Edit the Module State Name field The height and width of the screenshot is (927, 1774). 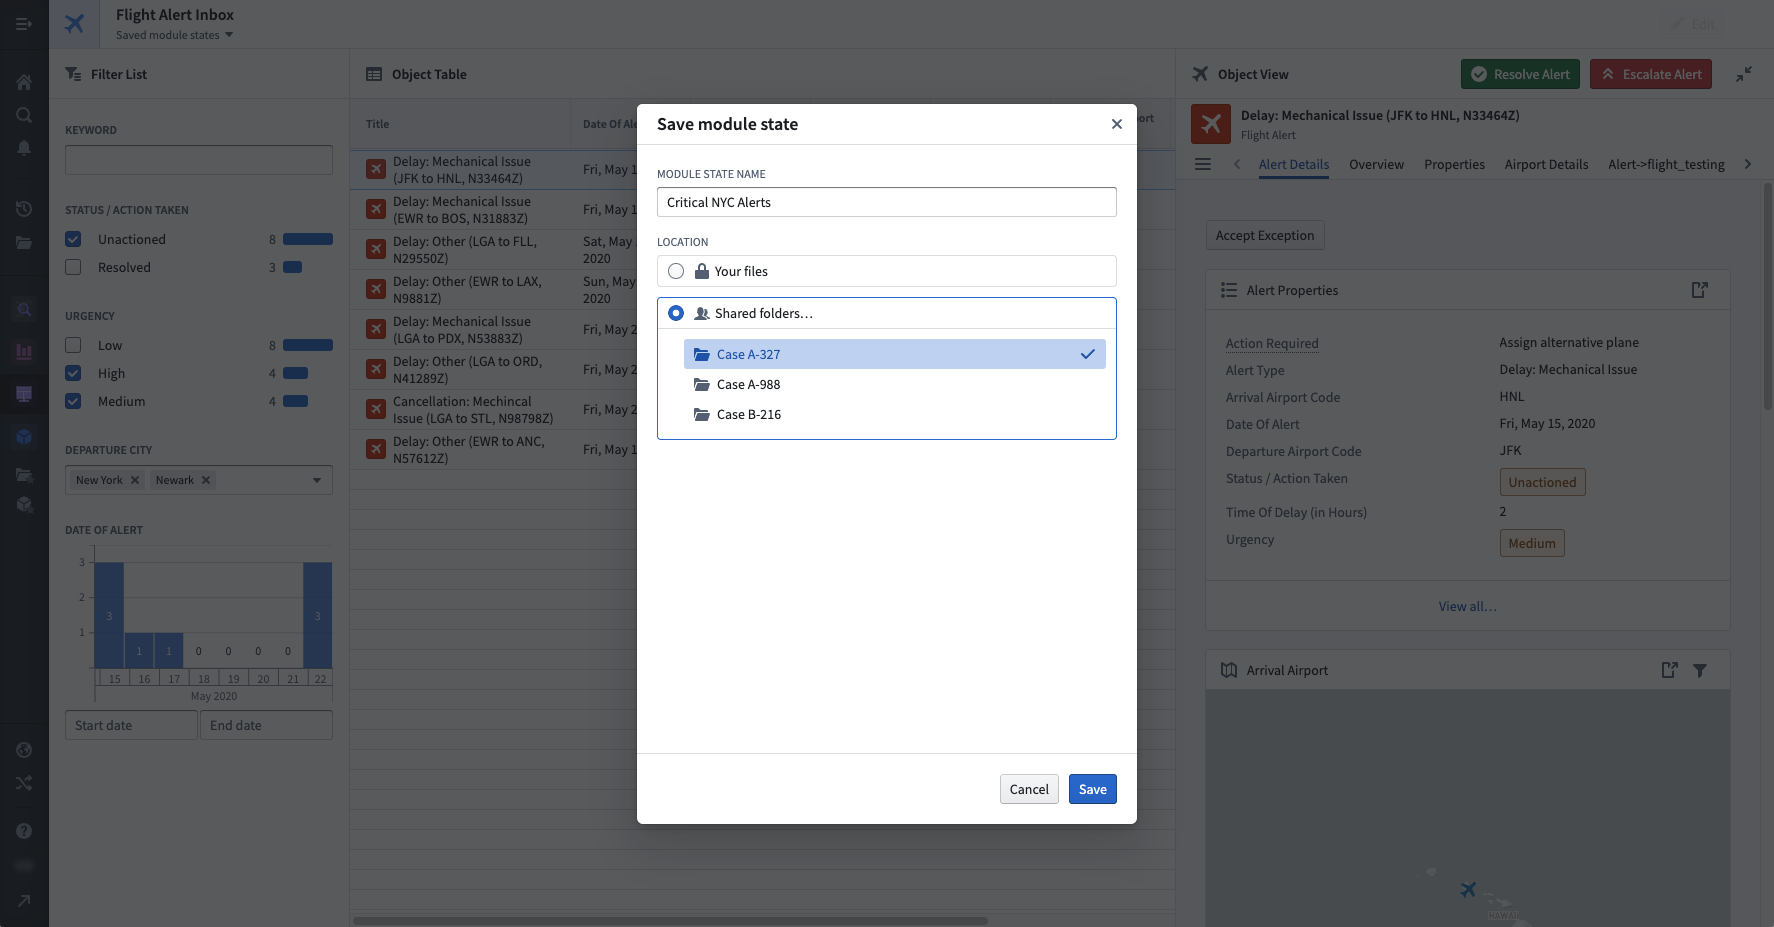[x=886, y=202]
